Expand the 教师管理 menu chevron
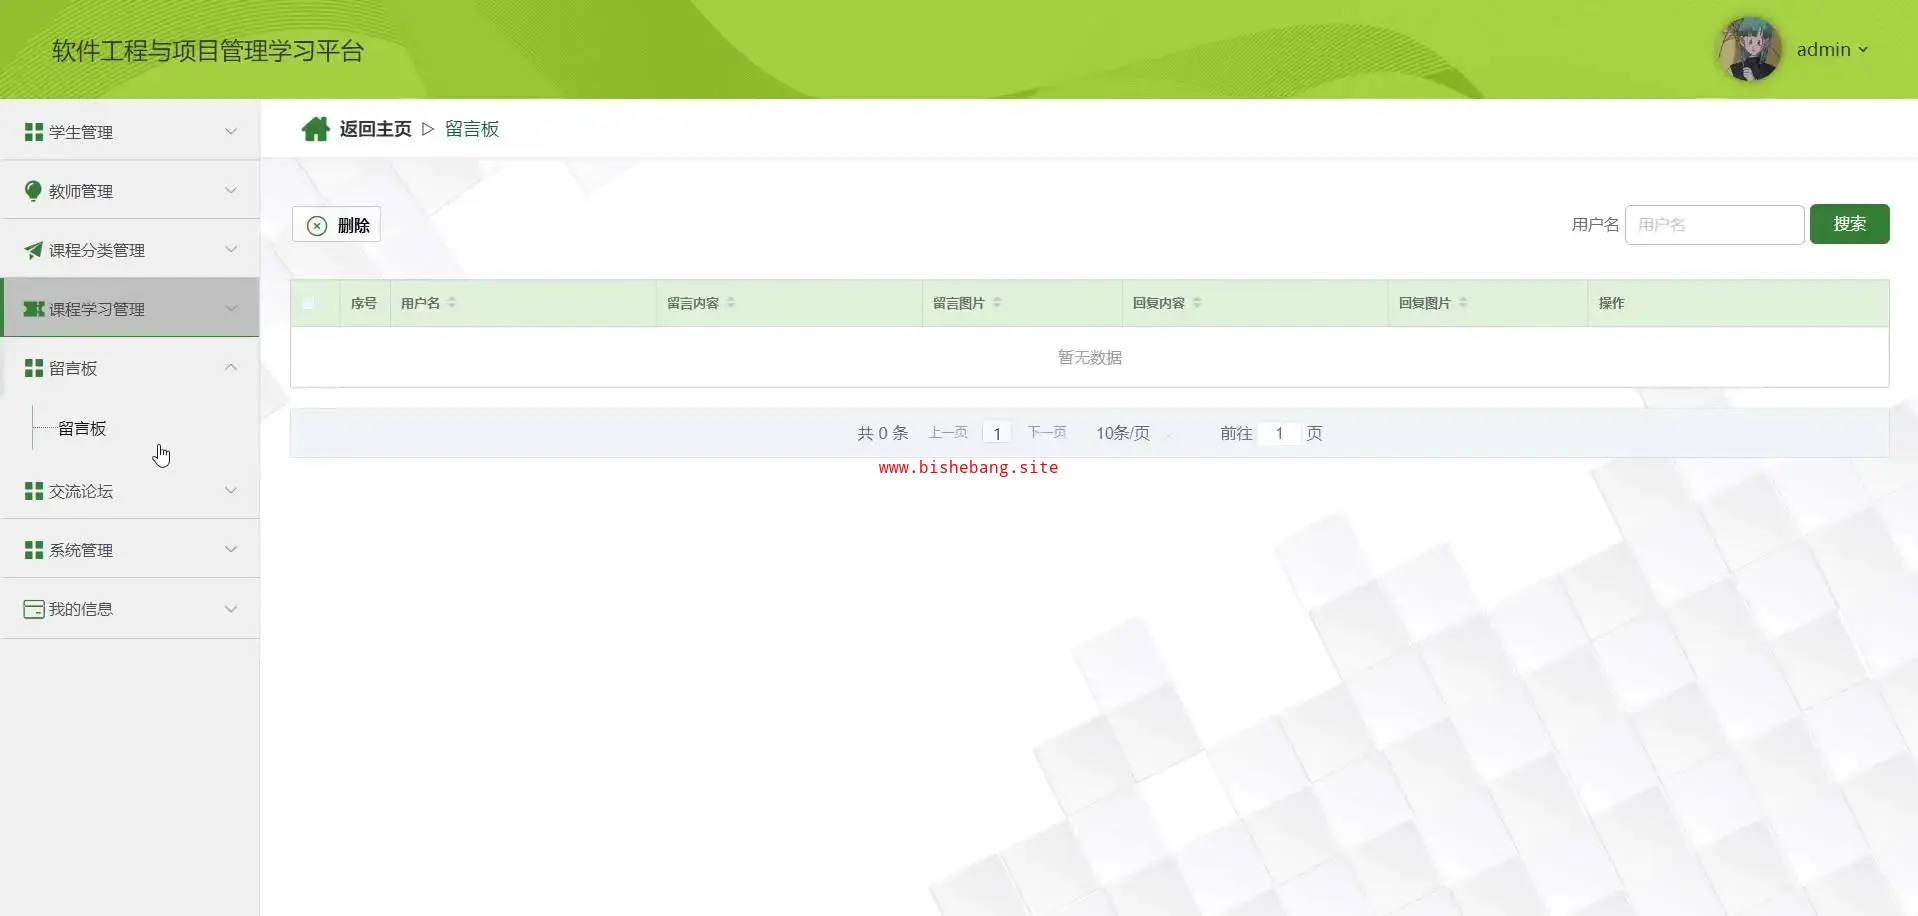The height and width of the screenshot is (916, 1918). pyautogui.click(x=231, y=190)
